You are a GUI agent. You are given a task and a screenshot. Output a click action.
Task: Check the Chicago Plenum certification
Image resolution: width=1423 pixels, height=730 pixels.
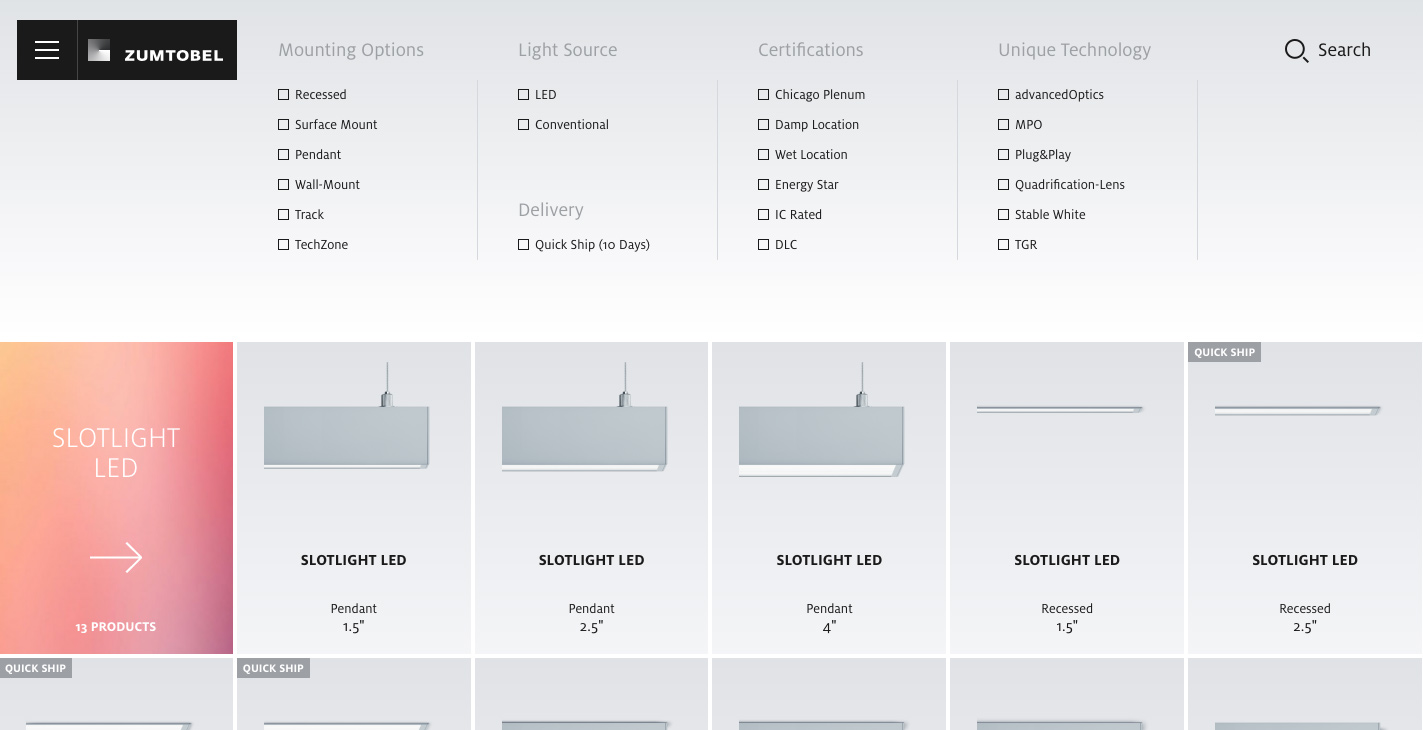click(764, 95)
